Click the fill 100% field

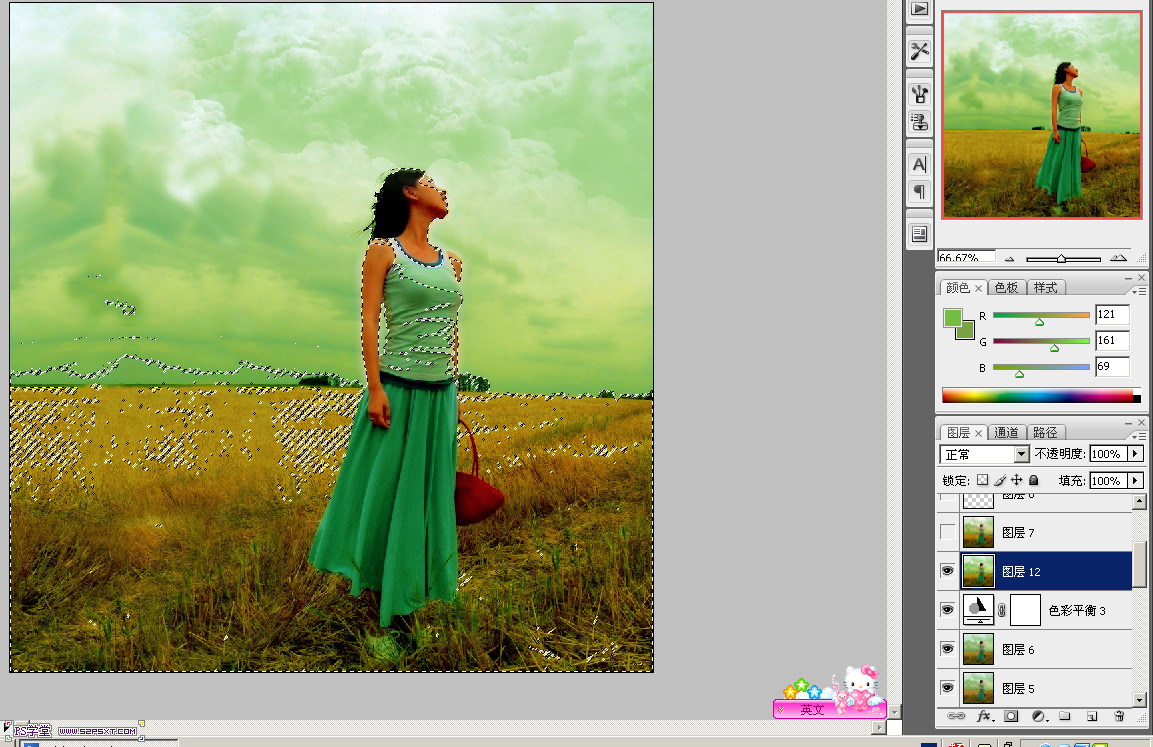point(1109,480)
